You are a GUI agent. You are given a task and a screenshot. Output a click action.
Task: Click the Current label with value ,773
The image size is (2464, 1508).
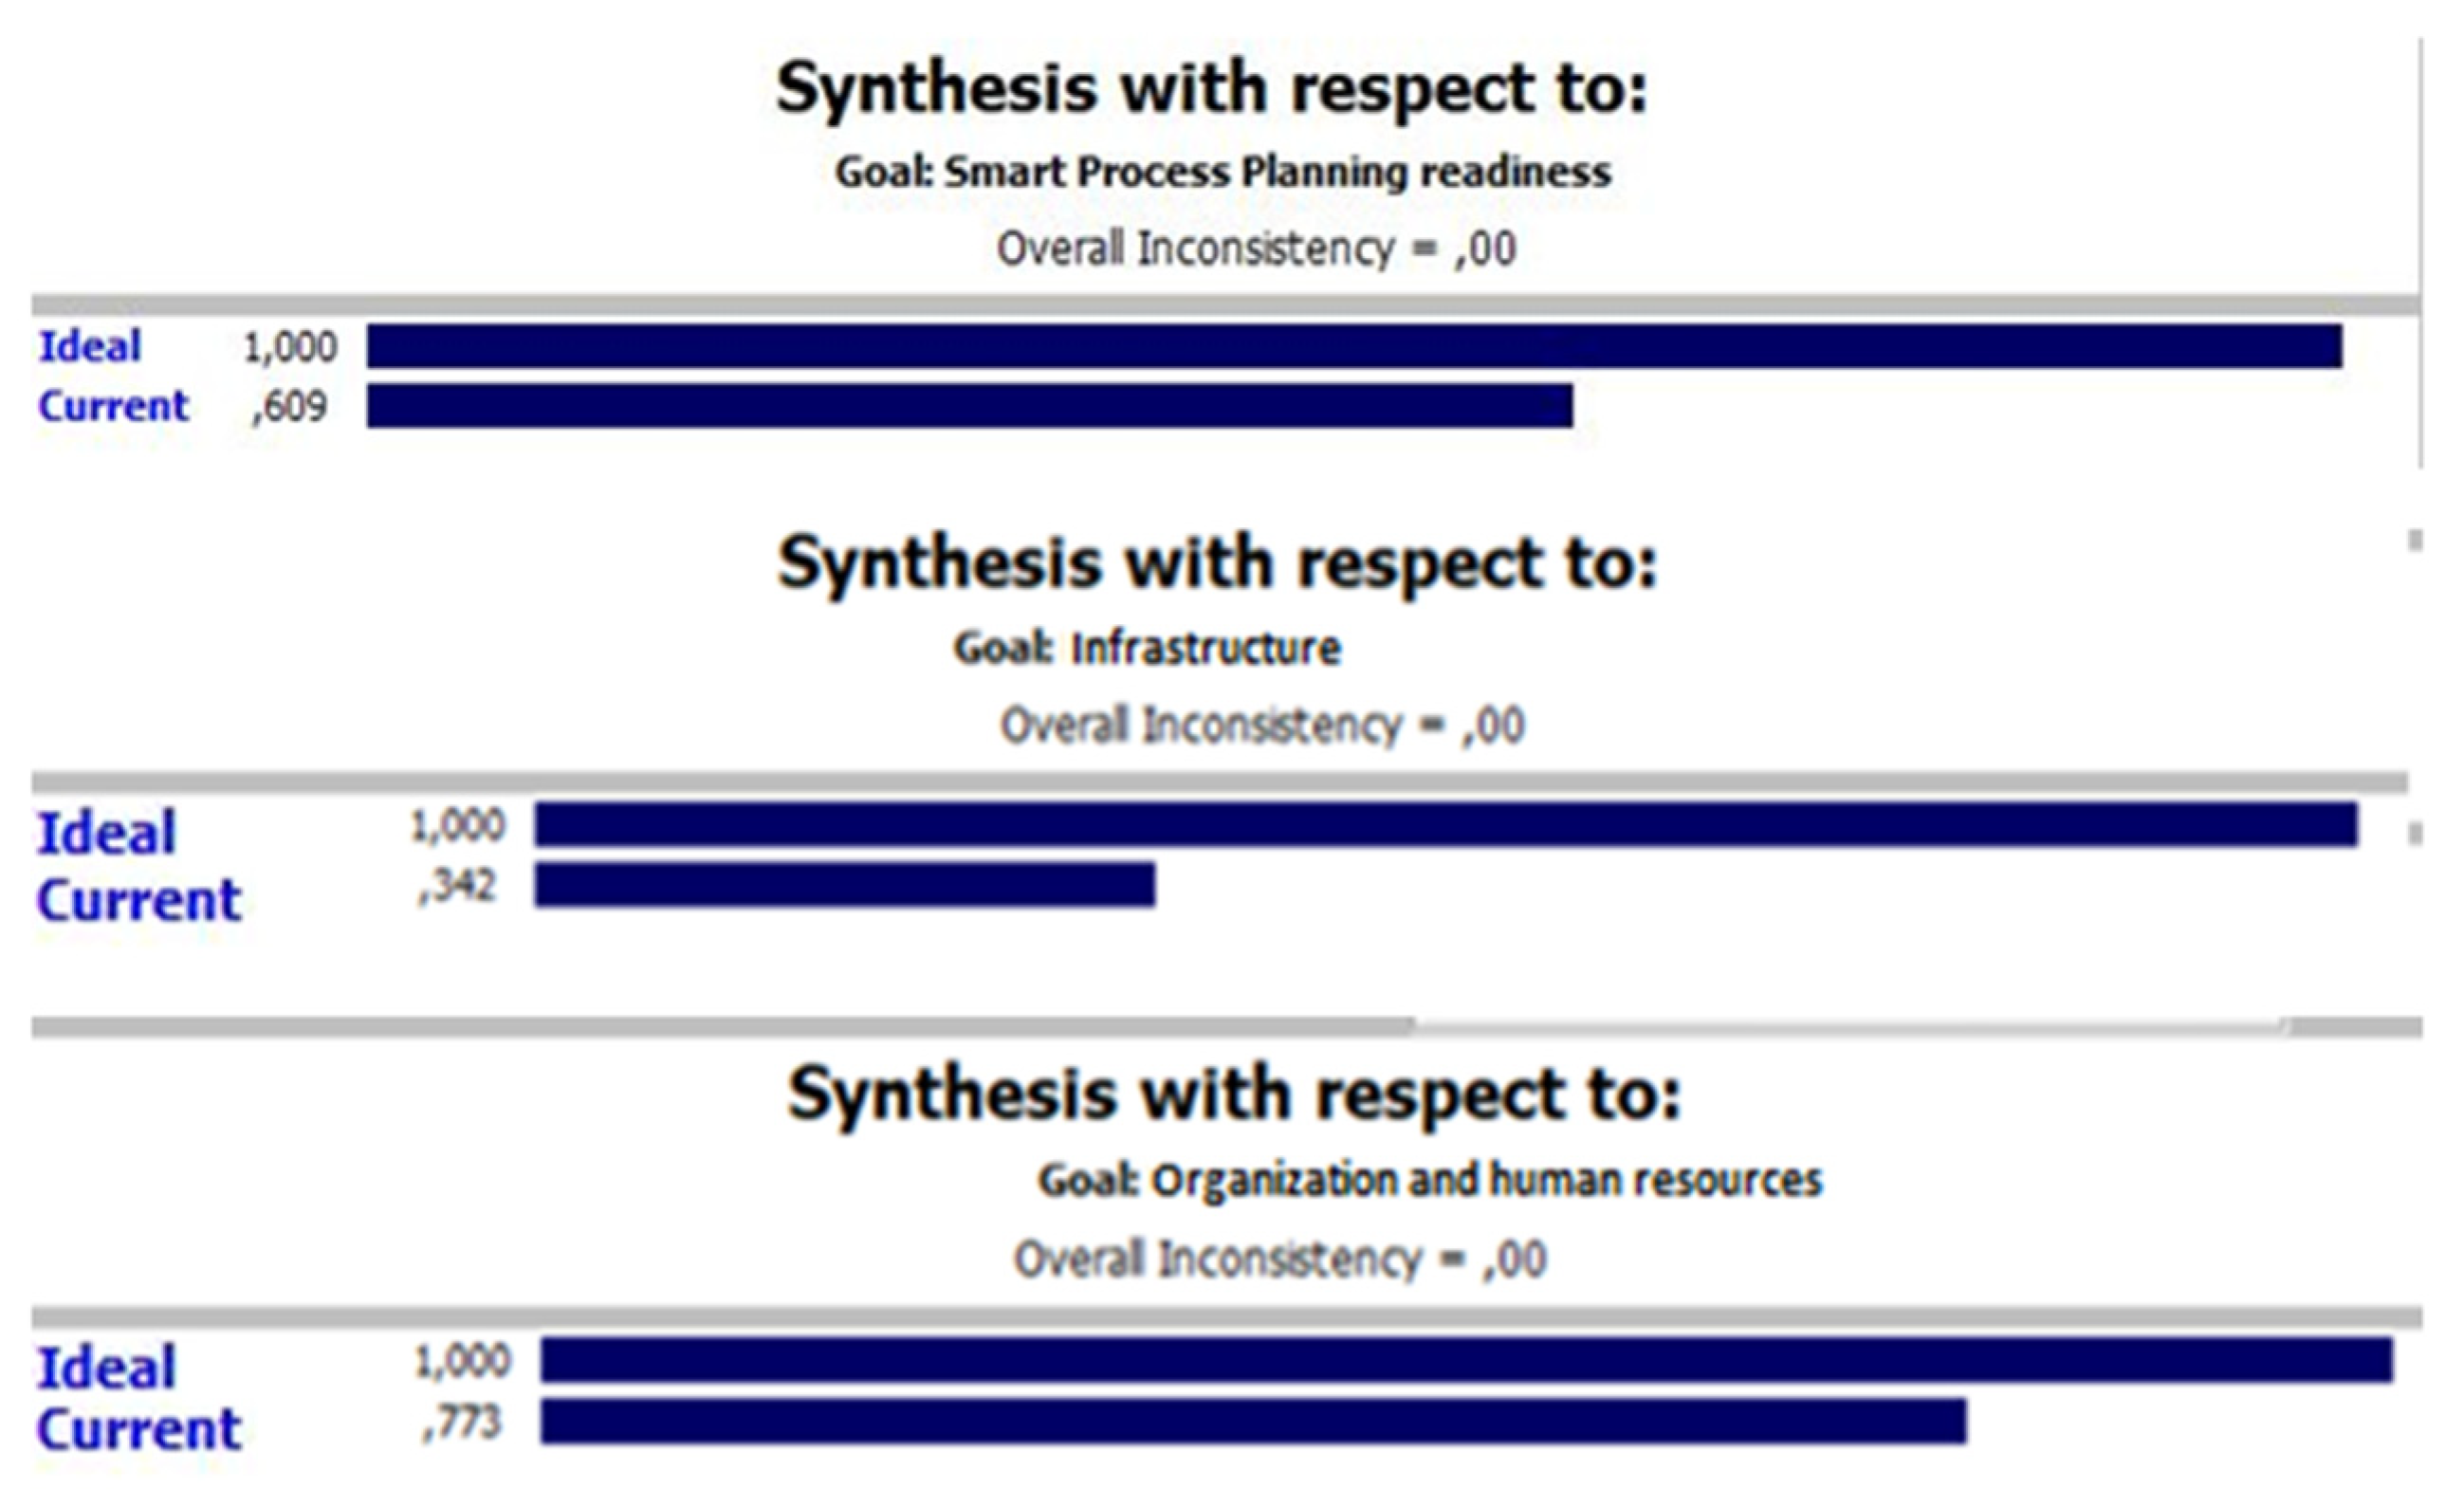[x=139, y=1428]
